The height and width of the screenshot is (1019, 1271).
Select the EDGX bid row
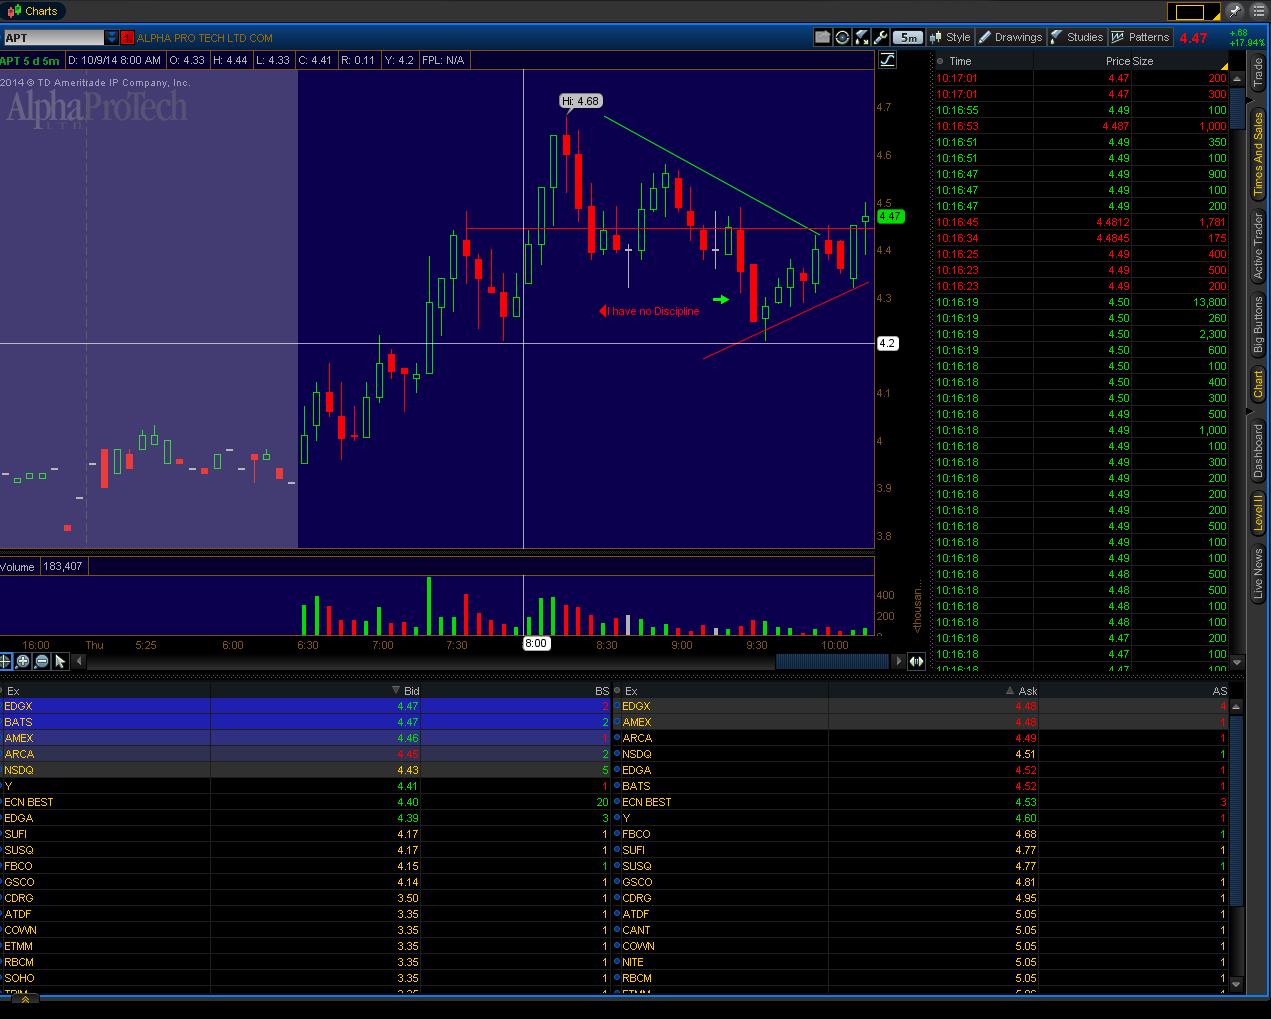[x=305, y=706]
